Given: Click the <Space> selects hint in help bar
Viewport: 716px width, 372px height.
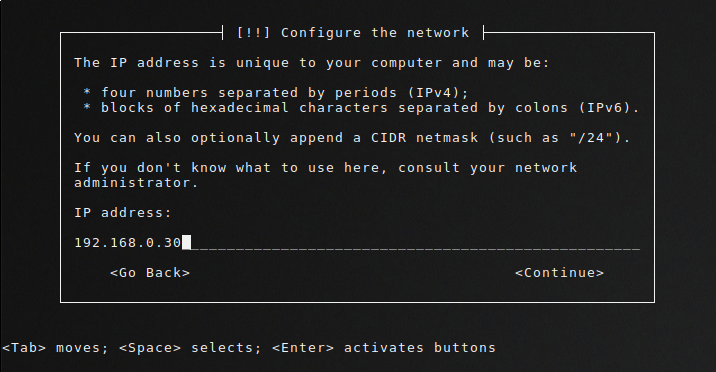Looking at the screenshot, I should [x=190, y=347].
